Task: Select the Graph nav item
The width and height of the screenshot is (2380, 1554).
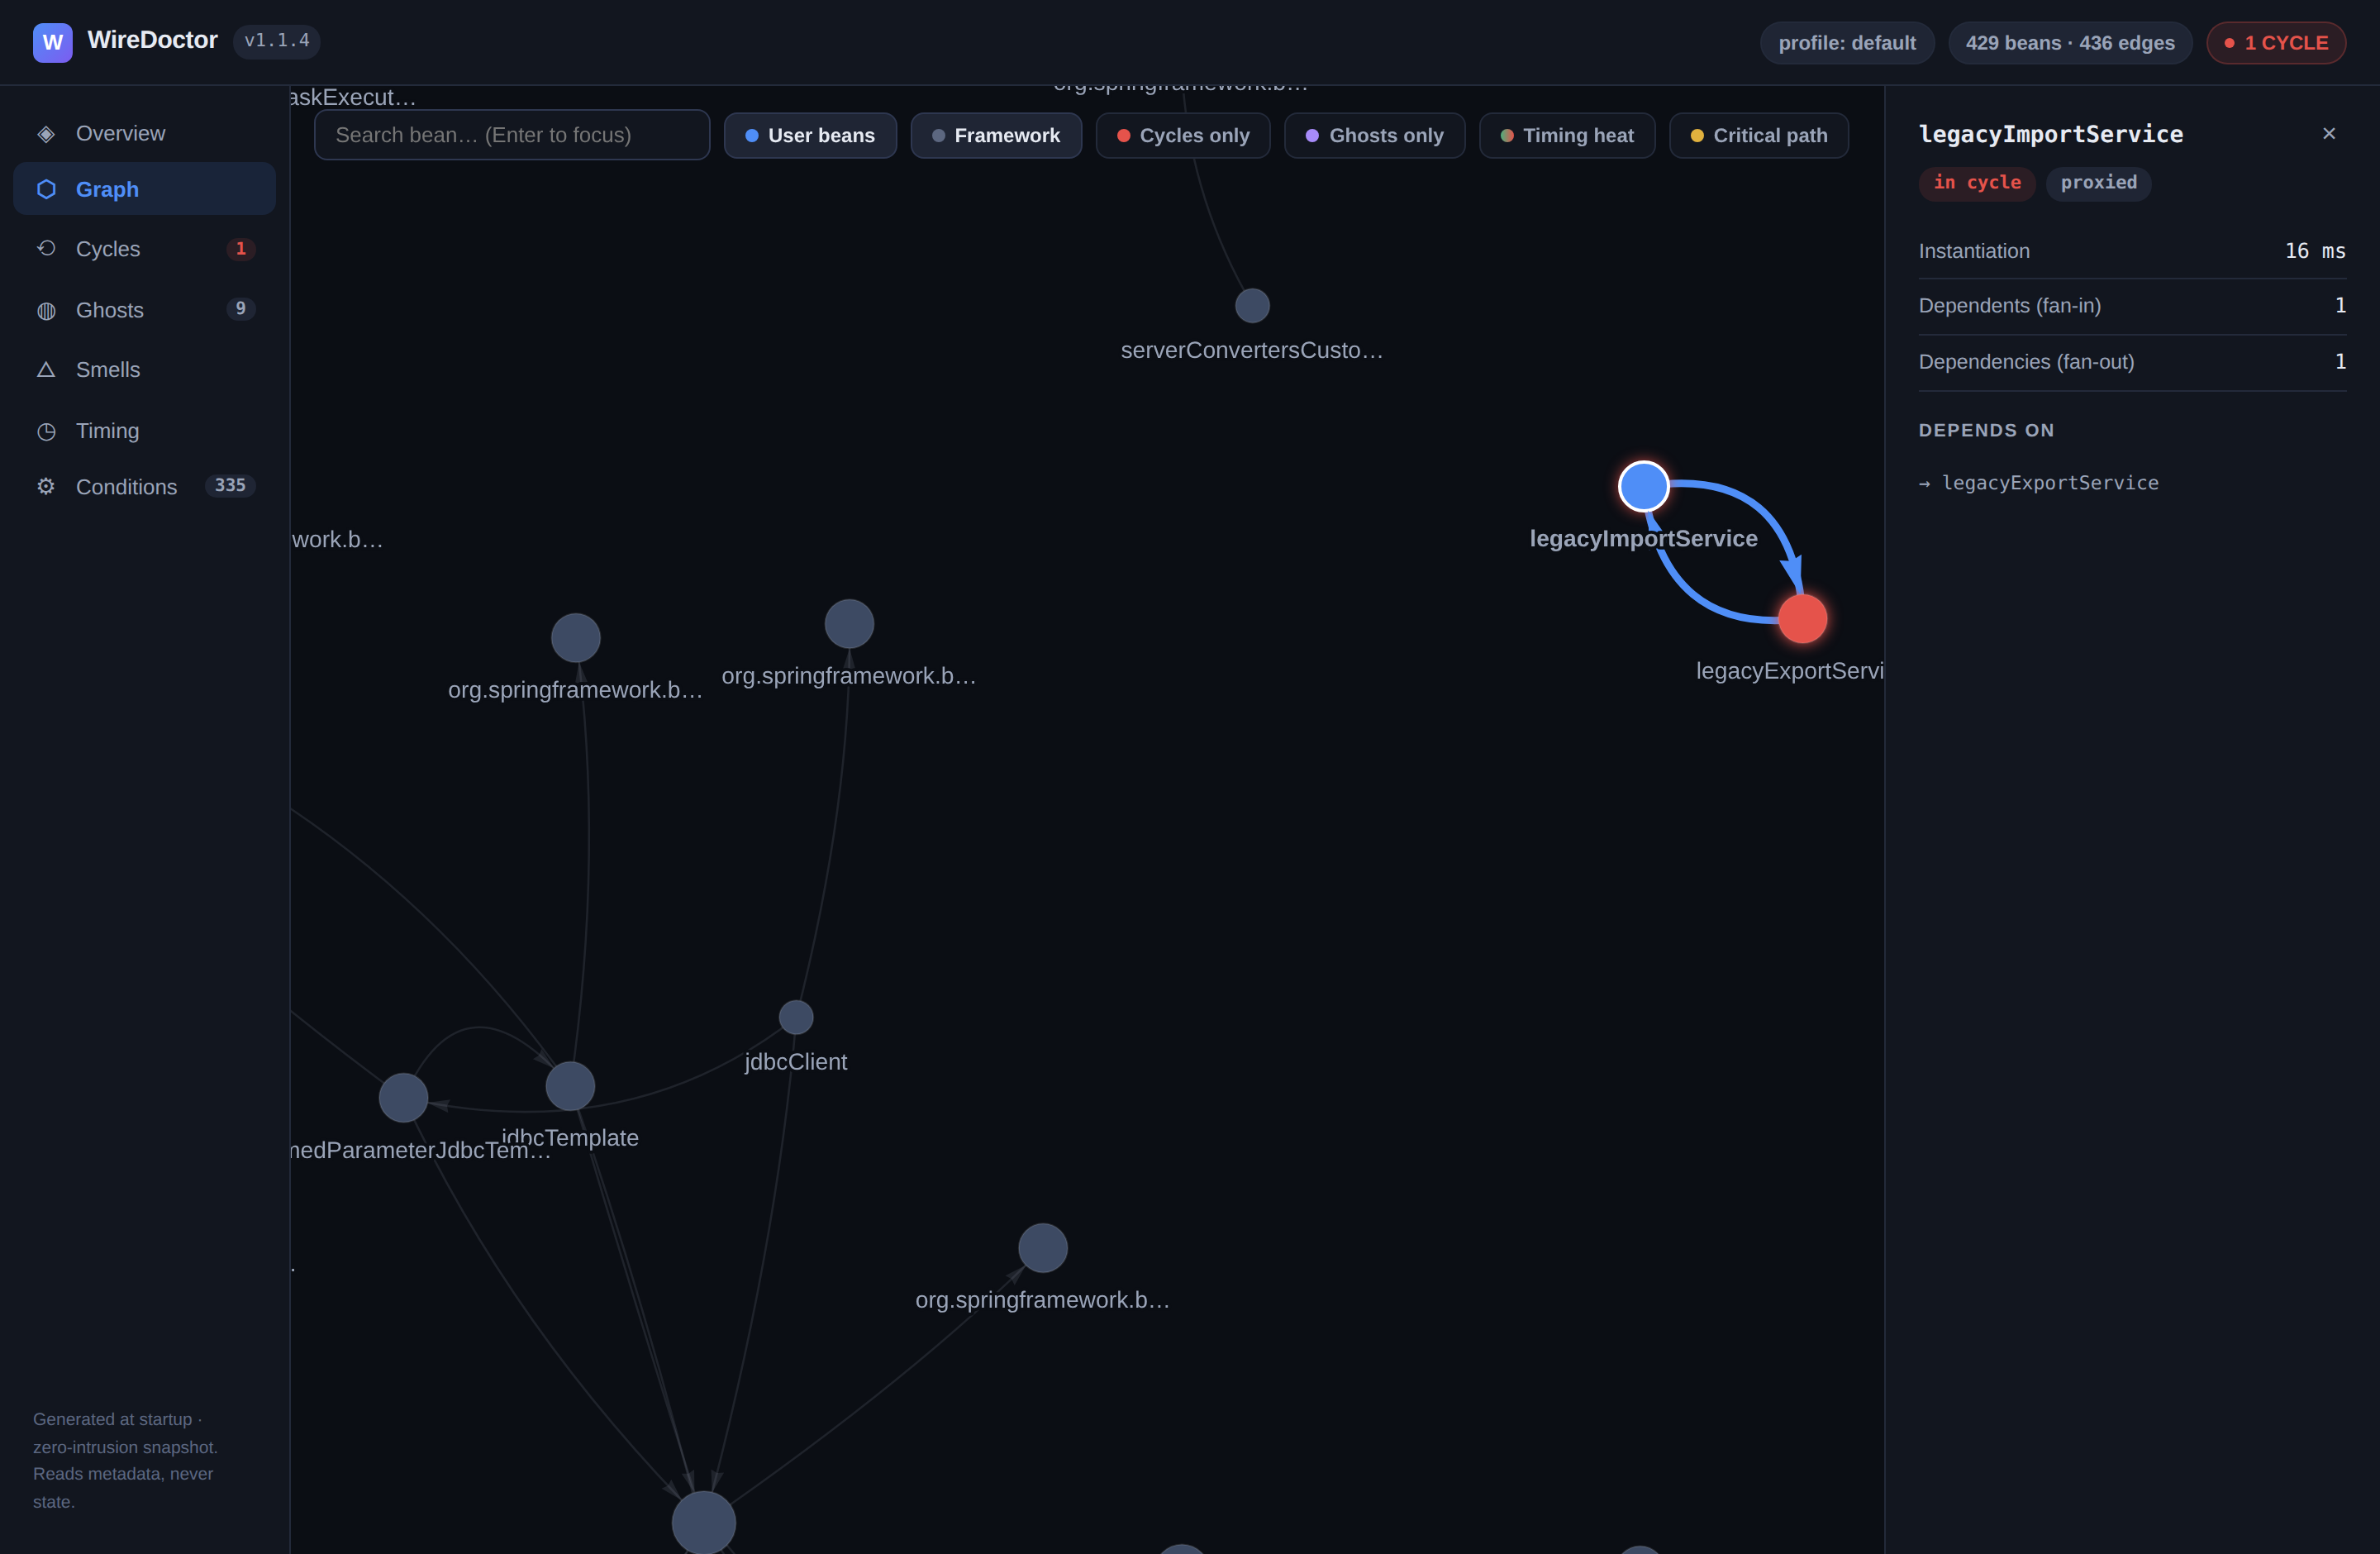Action: pos(144,189)
